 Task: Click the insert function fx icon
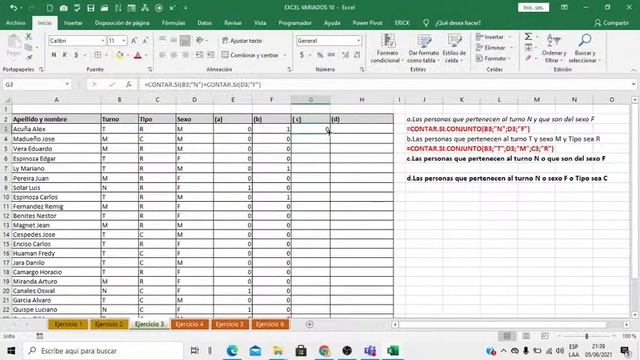(129, 84)
